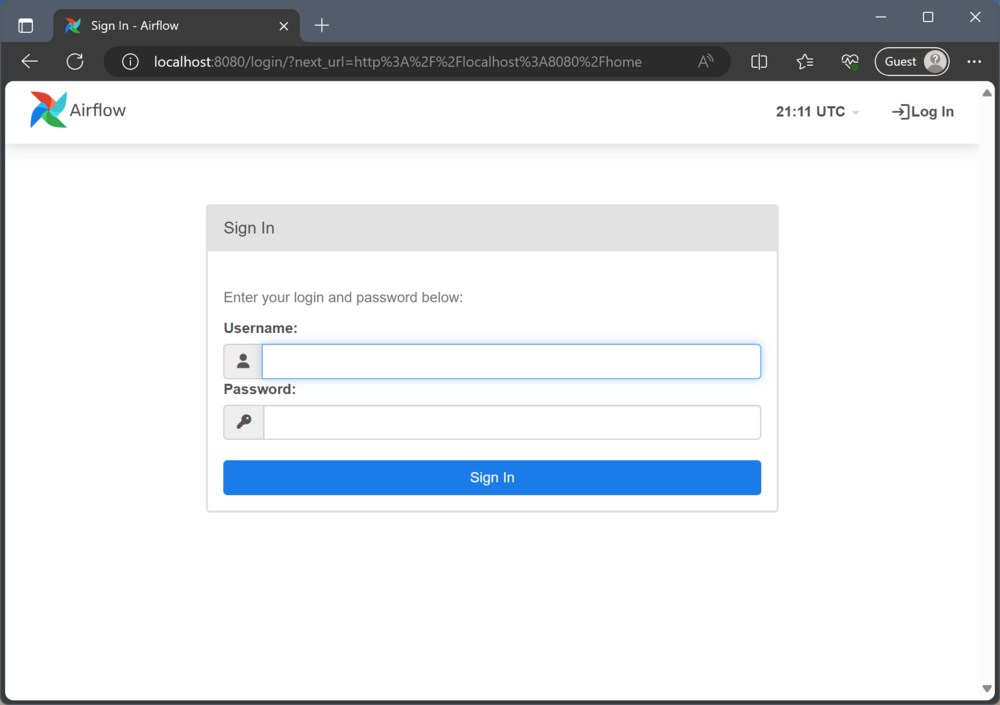Viewport: 1000px width, 705px height.
Task: Open Read aloud for the page
Action: click(706, 61)
